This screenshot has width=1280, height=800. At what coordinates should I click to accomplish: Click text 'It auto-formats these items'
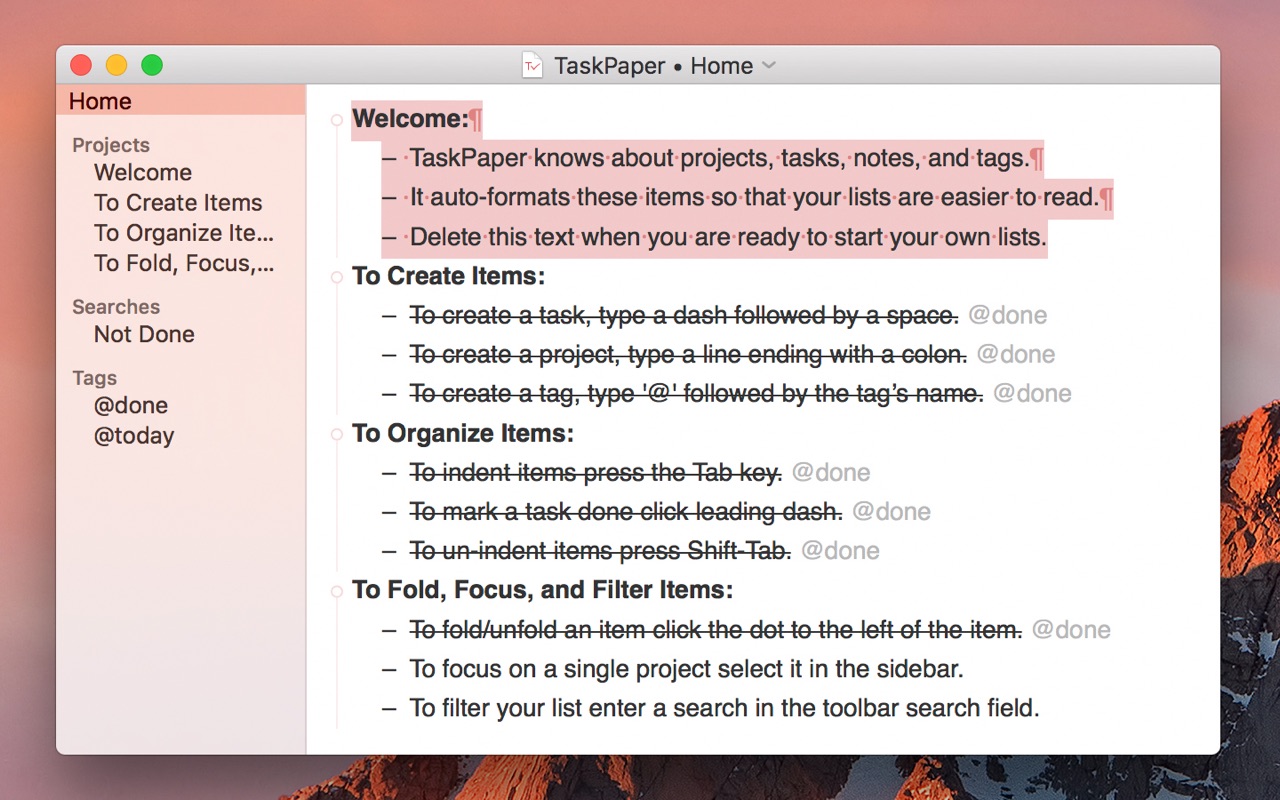click(x=754, y=197)
